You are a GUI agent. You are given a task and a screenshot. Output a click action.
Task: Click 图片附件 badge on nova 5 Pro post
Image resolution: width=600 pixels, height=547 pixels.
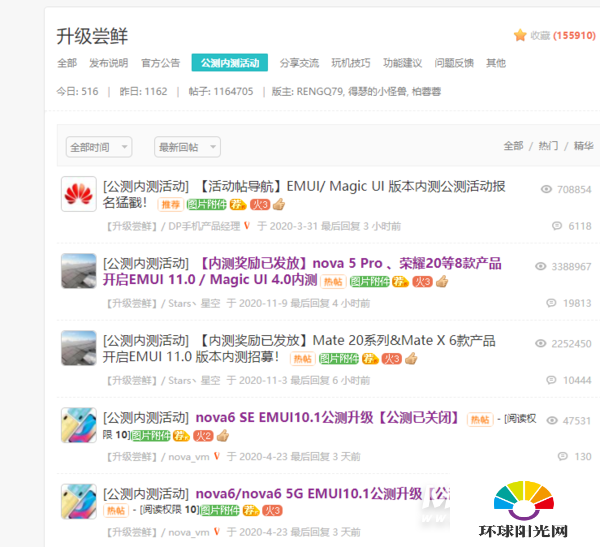click(x=370, y=282)
